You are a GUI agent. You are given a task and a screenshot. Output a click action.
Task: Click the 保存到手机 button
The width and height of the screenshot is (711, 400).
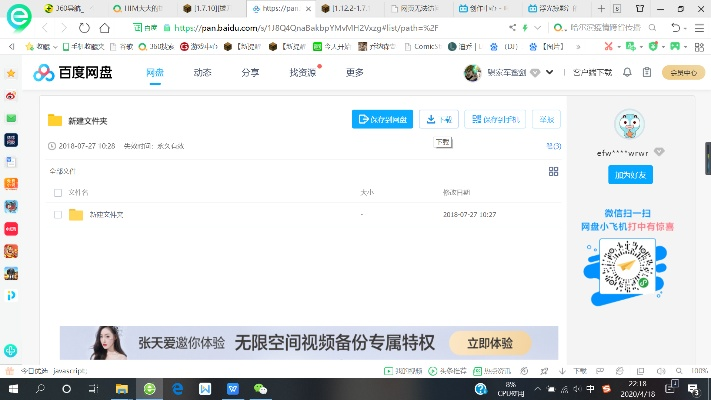pos(495,119)
